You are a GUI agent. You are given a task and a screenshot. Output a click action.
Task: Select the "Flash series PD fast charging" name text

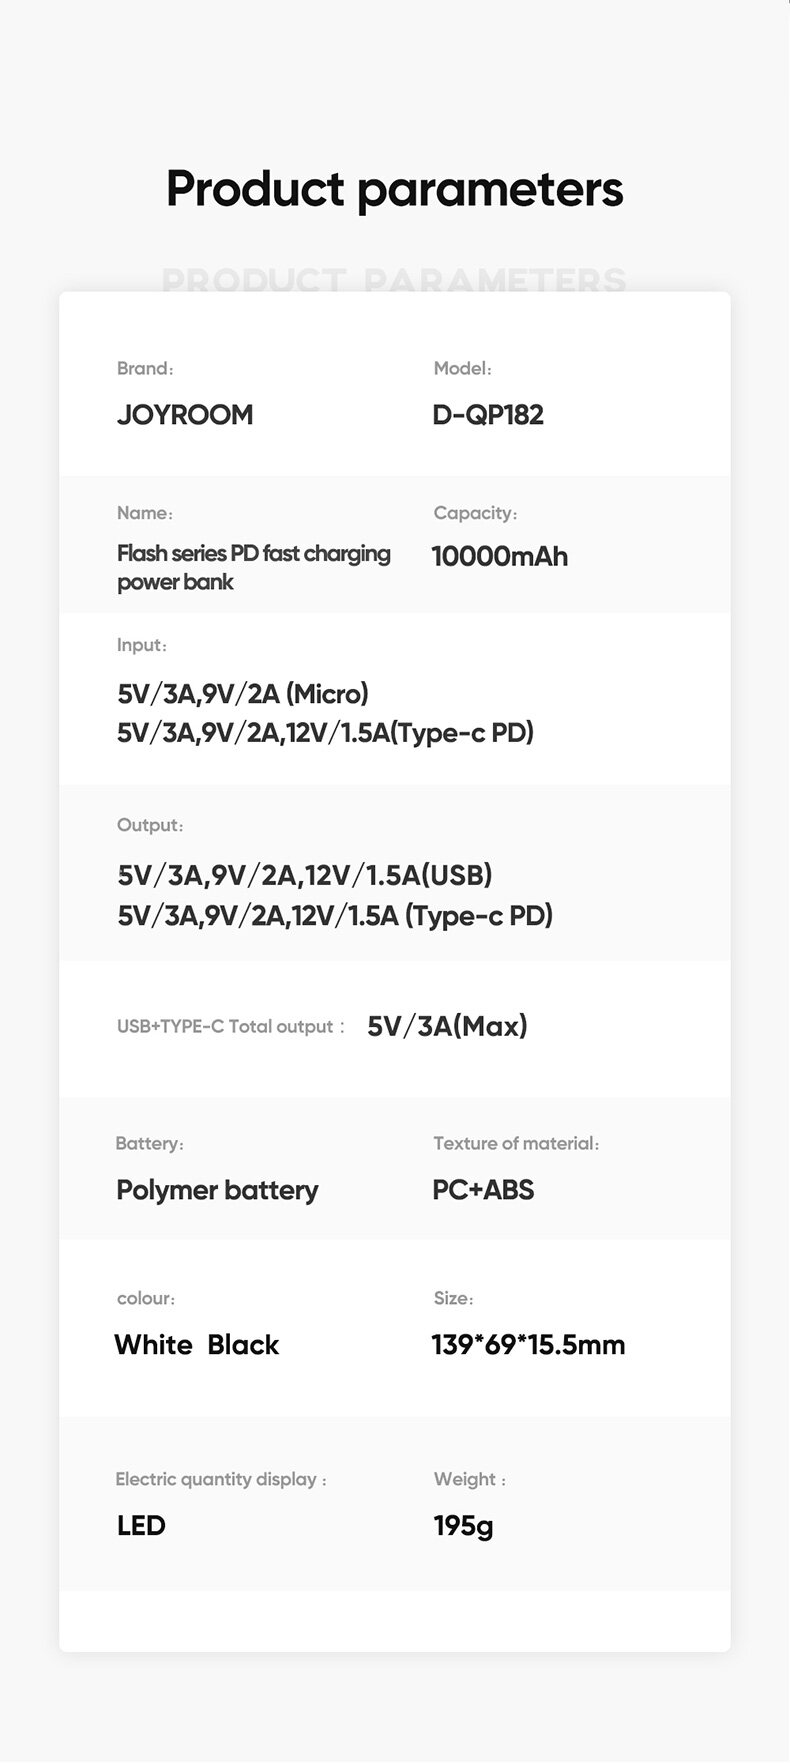[253, 554]
